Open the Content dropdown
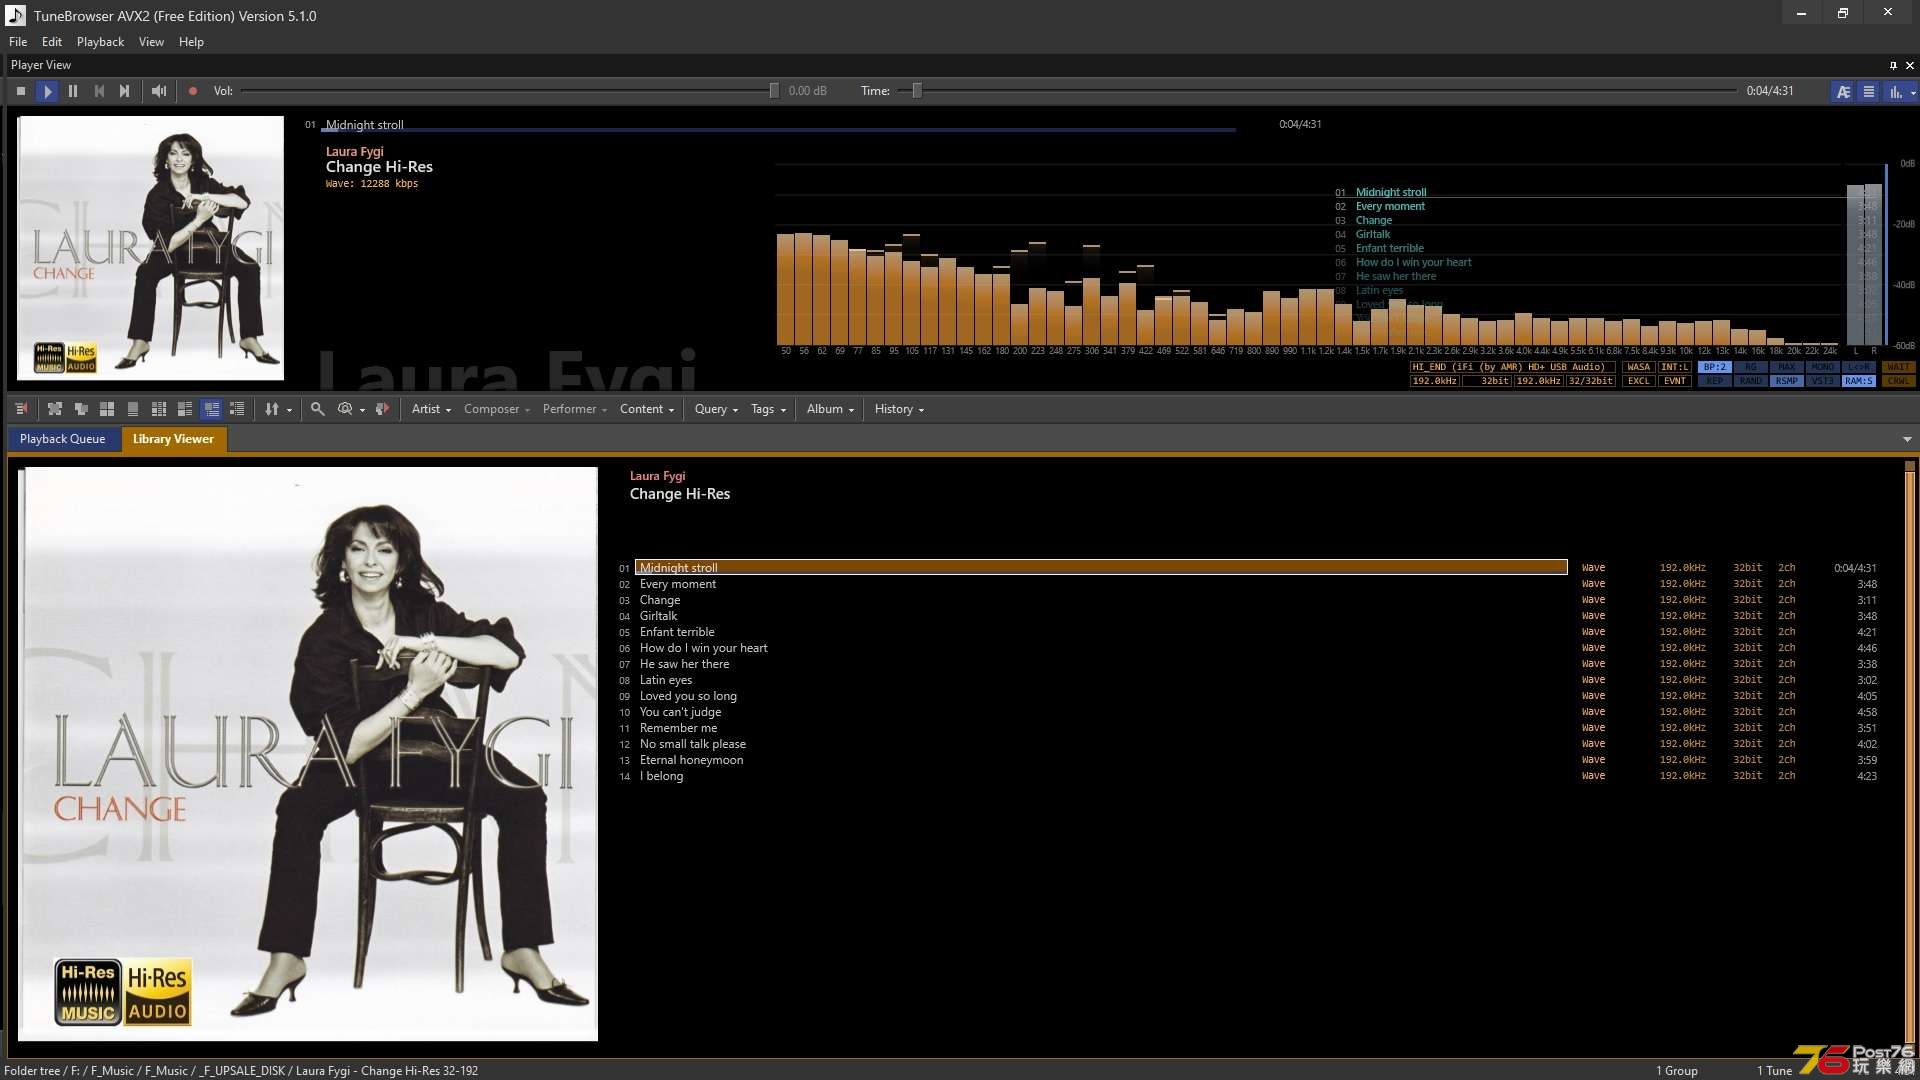The width and height of the screenshot is (1920, 1080). click(x=647, y=409)
